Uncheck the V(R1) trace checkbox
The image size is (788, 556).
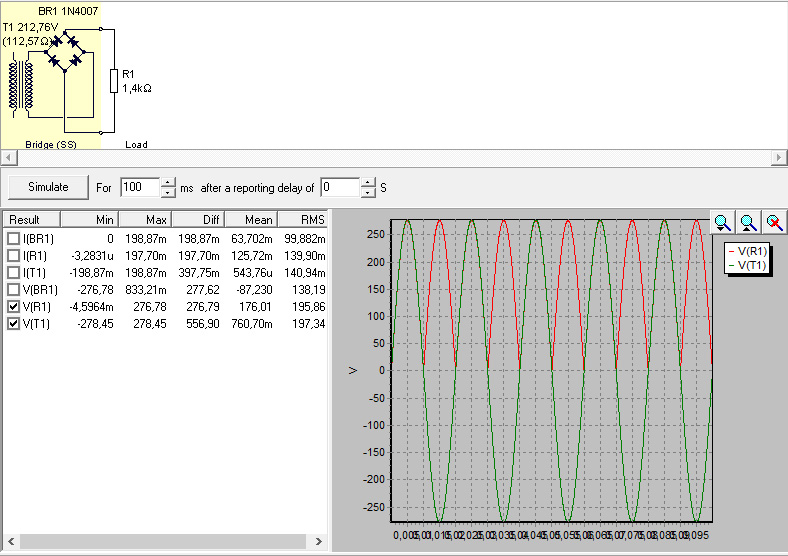point(14,307)
